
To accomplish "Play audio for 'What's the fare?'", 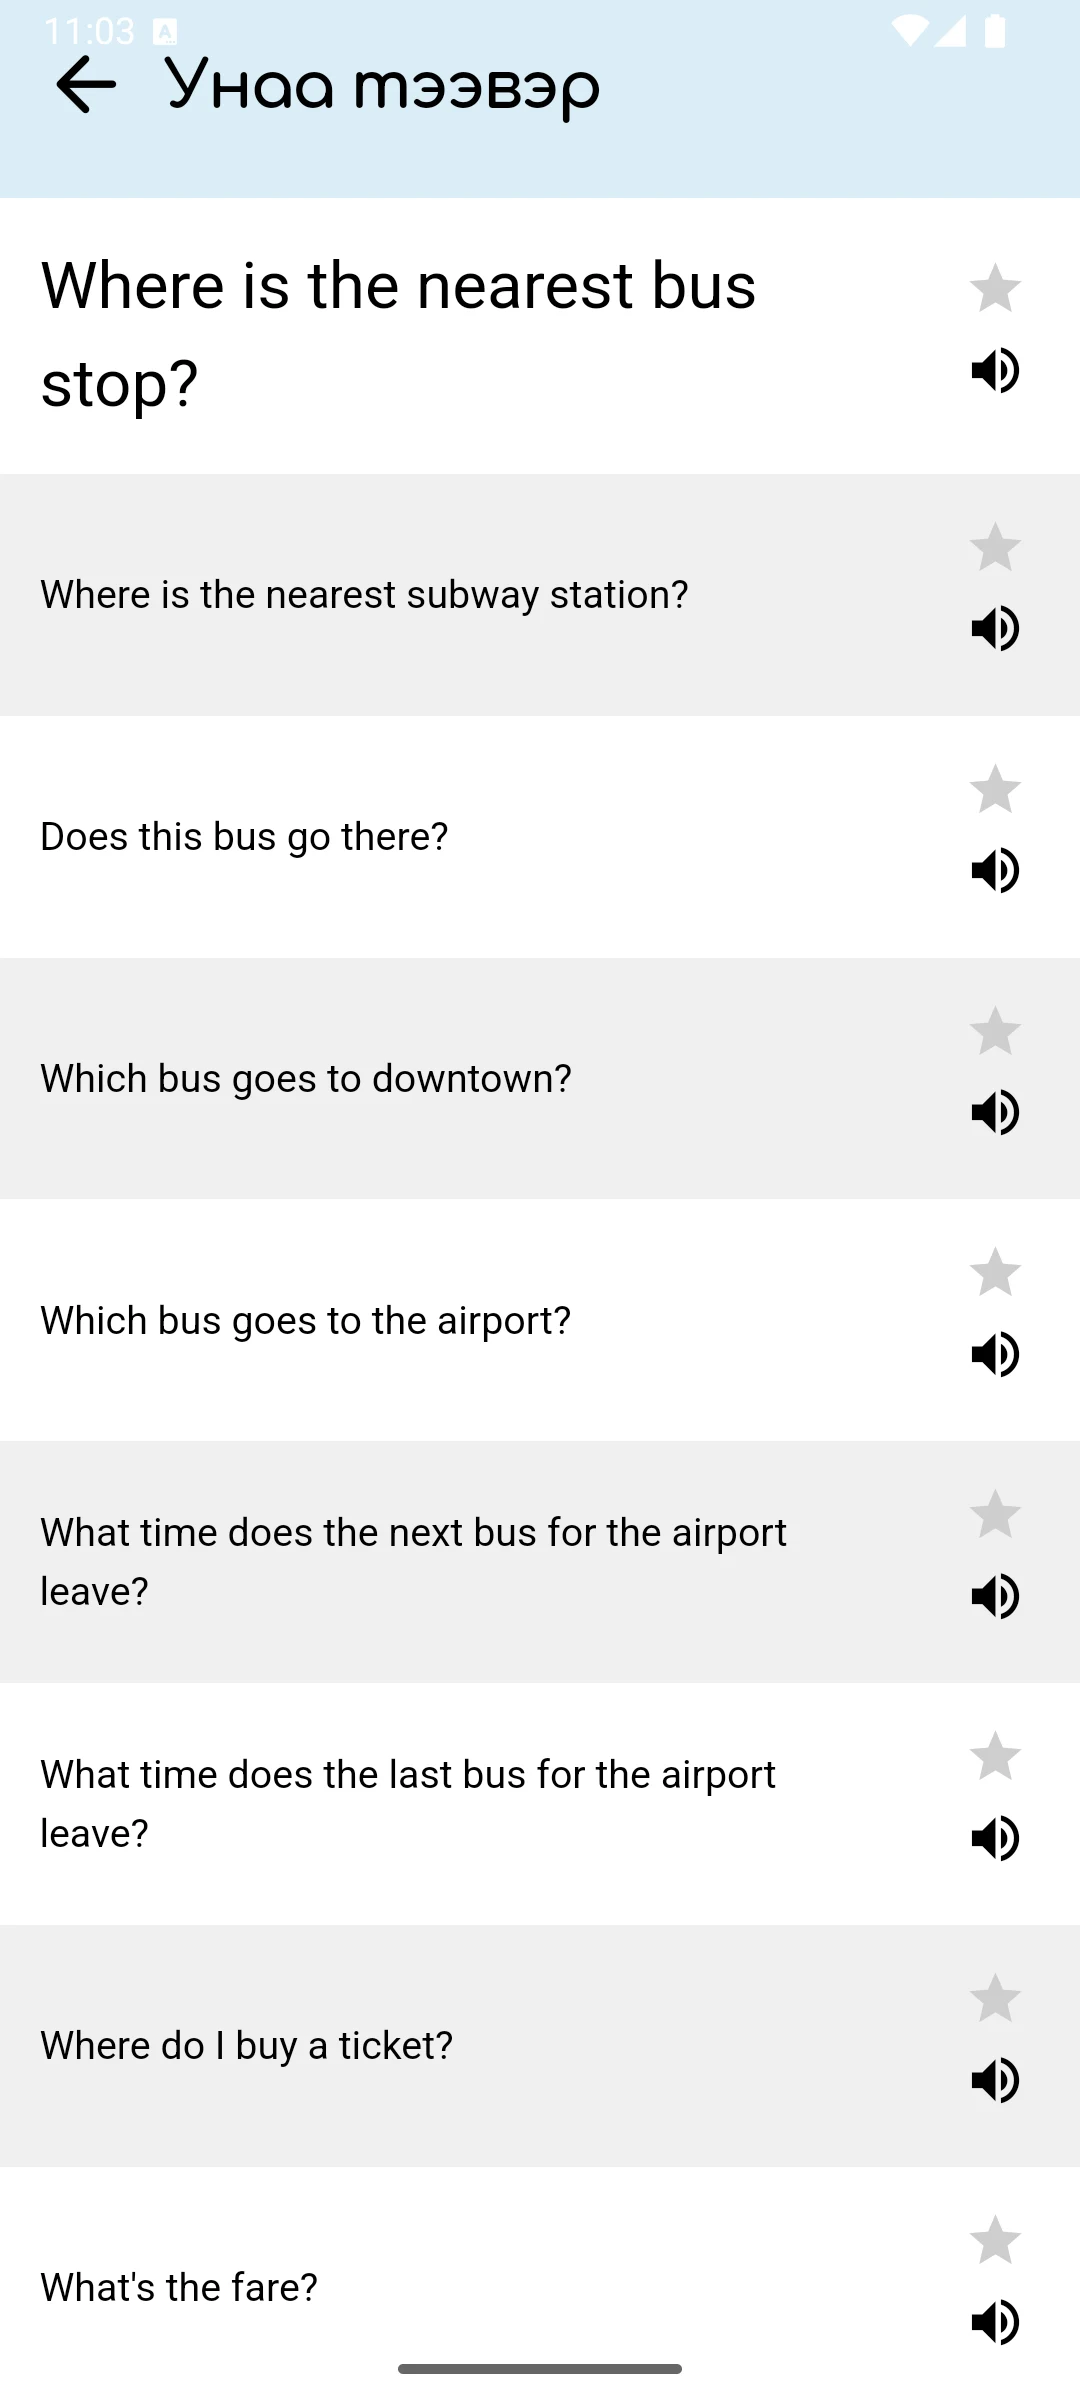I will (x=995, y=2323).
